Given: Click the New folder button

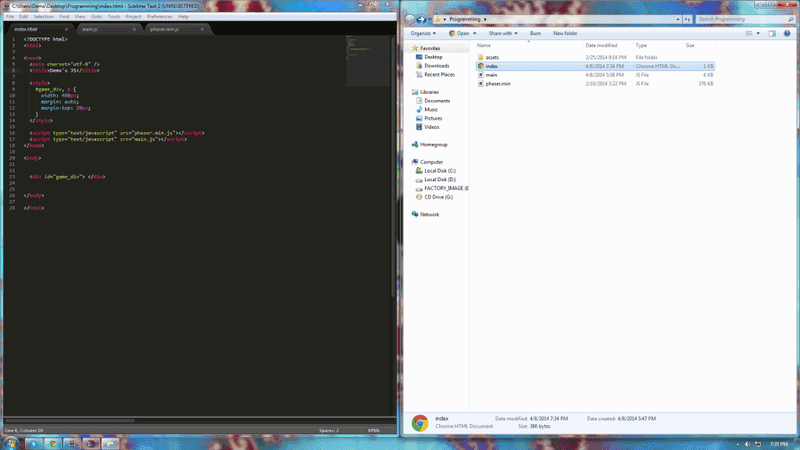Looking at the screenshot, I should 565,33.
